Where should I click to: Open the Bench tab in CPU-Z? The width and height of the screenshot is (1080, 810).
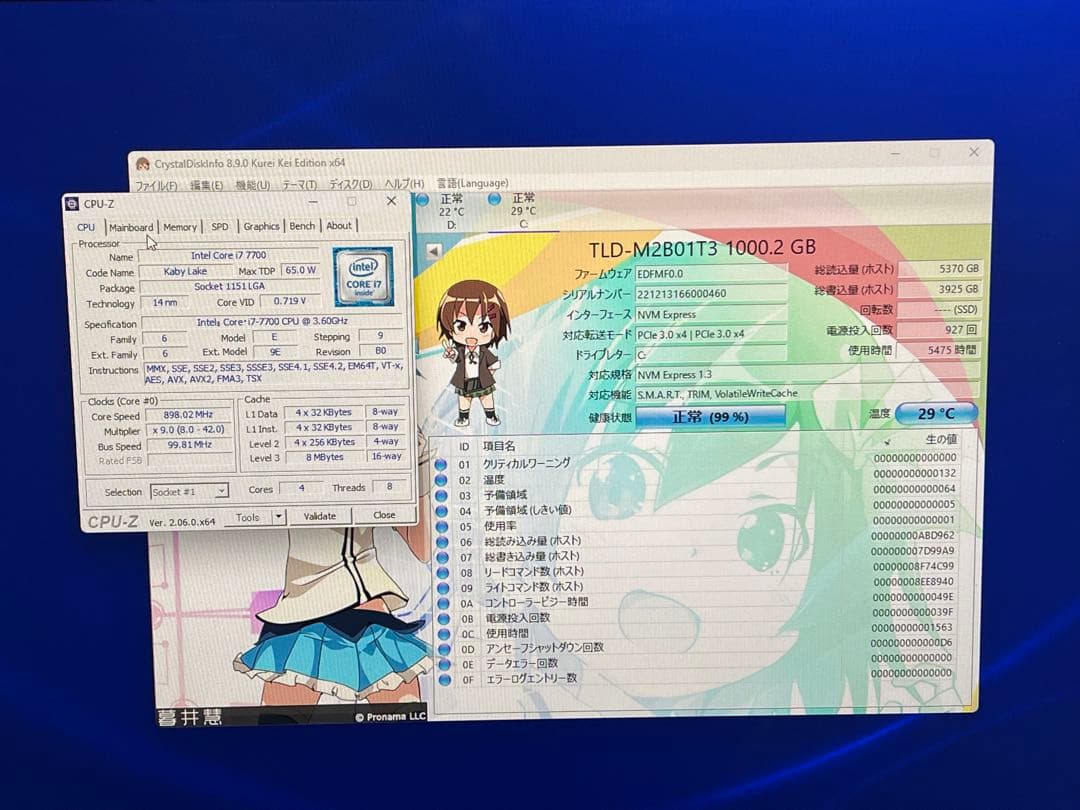(x=302, y=226)
